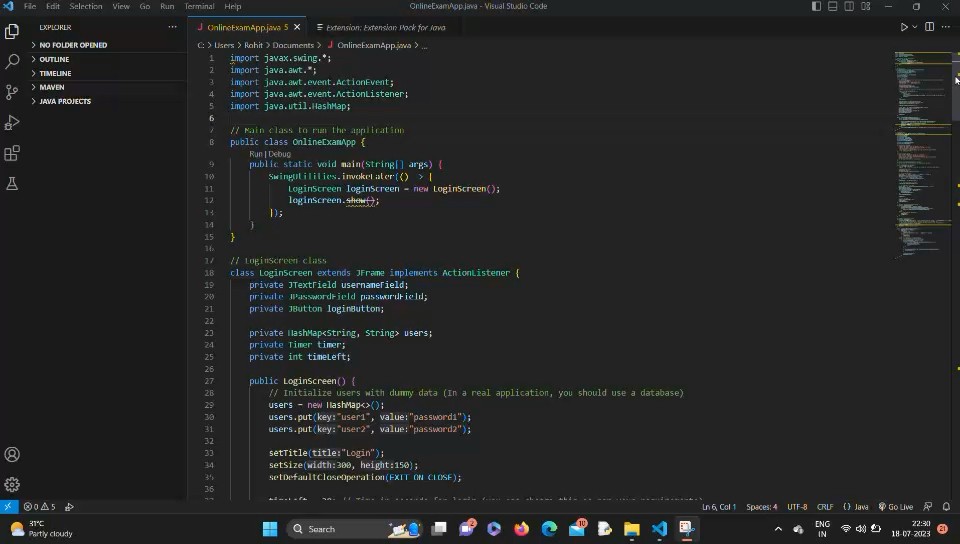Open the Explorer view in activity bar
Viewport: 960px width, 544px height.
(12, 32)
